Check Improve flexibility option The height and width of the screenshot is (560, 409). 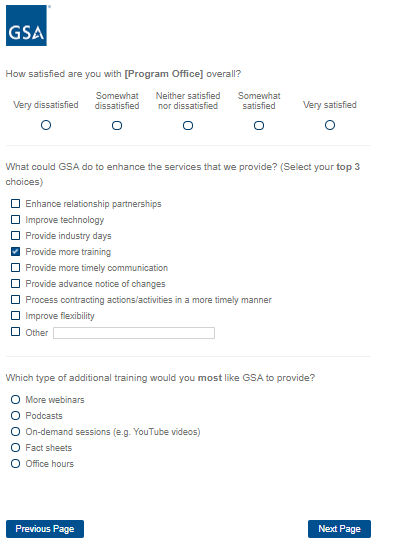[15, 315]
